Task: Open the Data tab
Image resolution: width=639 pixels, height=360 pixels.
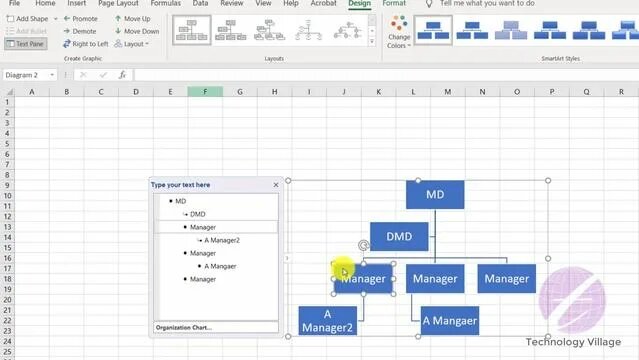Action: tap(200, 3)
